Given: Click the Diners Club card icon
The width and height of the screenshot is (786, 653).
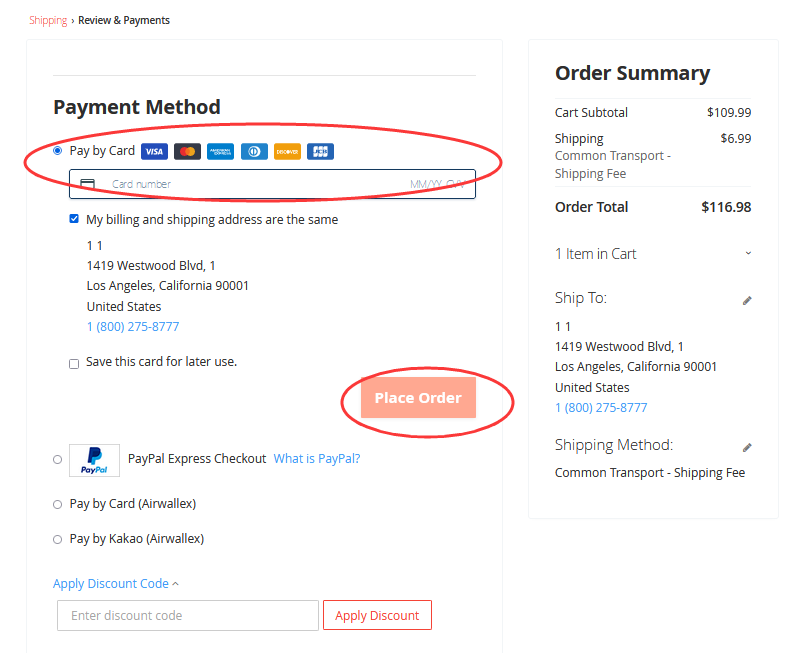Looking at the screenshot, I should point(254,151).
